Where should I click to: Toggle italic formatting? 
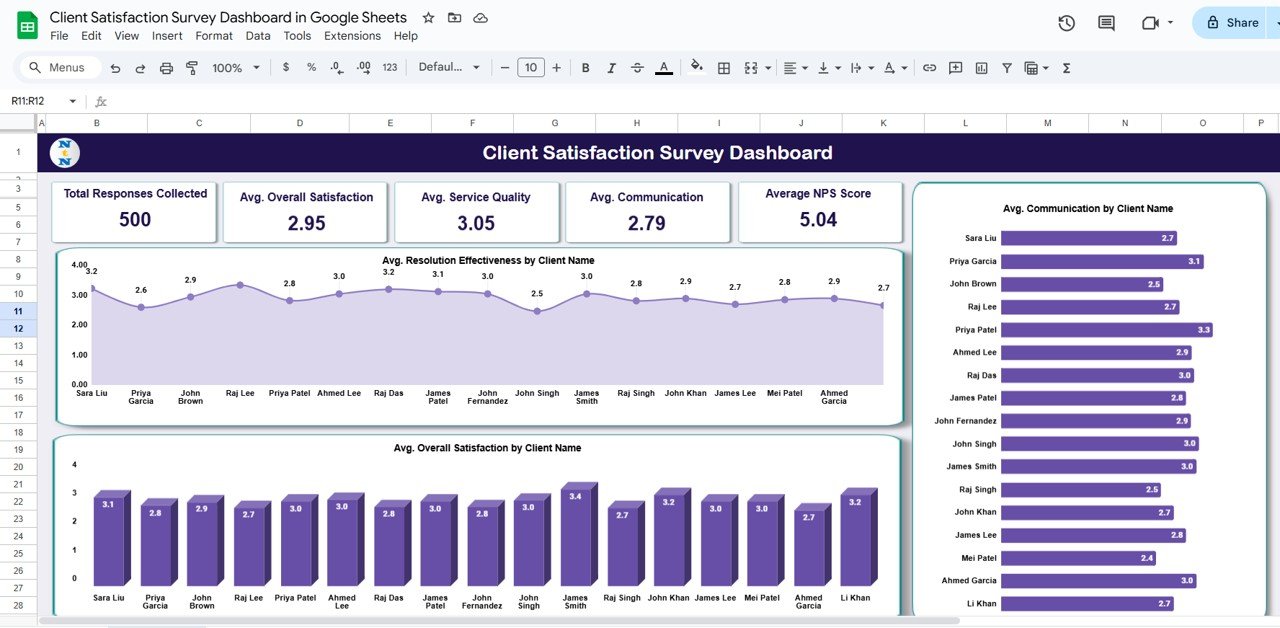(611, 68)
